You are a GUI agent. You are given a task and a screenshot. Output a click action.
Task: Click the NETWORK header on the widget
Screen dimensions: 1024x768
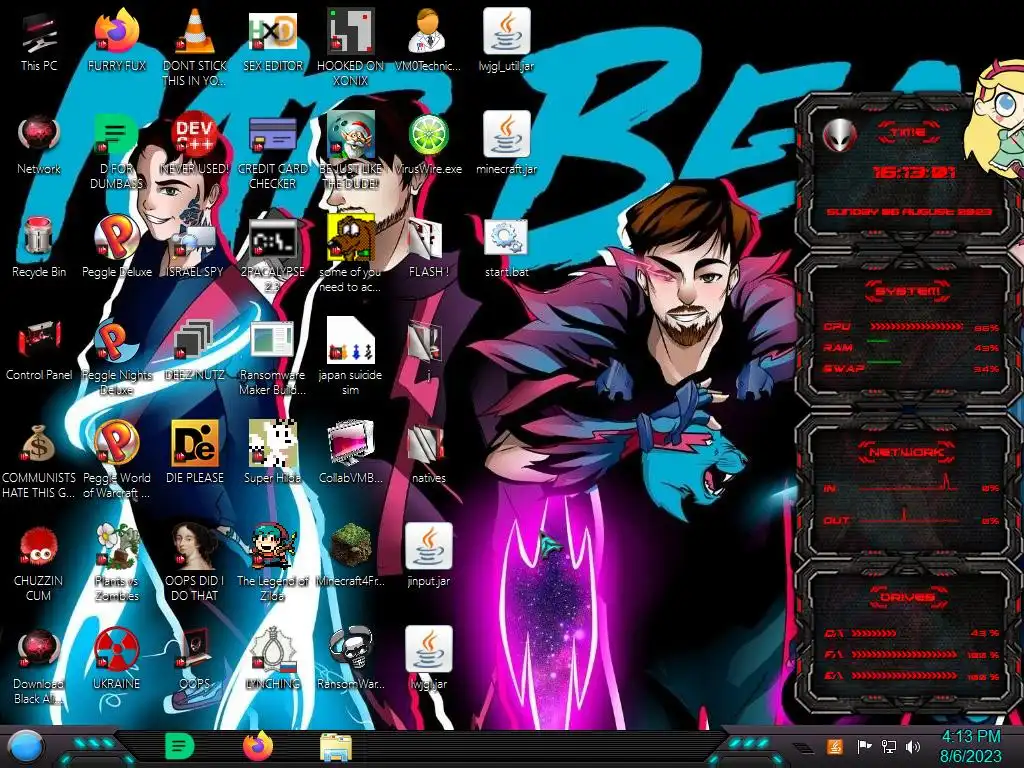pos(908,452)
